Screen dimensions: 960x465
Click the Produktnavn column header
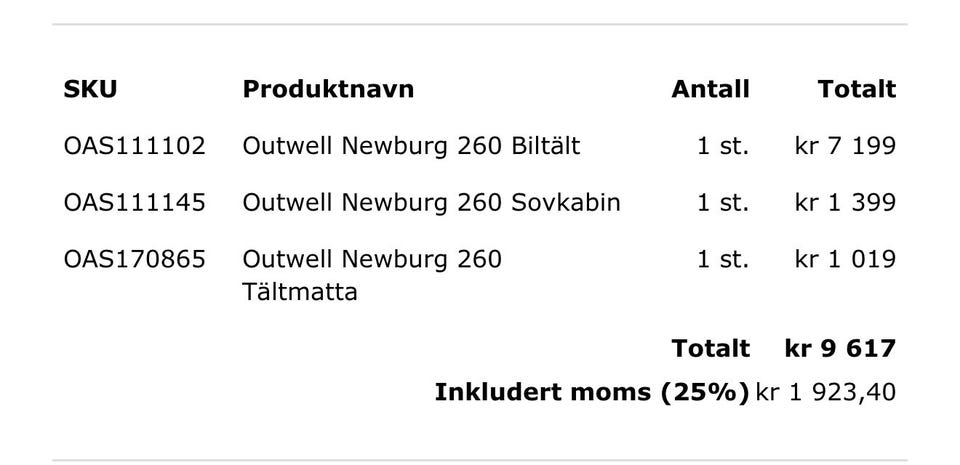pos(328,89)
